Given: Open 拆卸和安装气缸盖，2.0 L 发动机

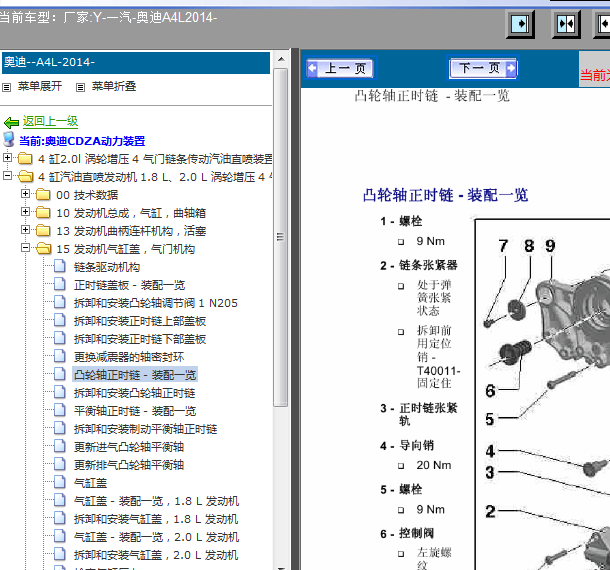Looking at the screenshot, I should pos(156,555).
